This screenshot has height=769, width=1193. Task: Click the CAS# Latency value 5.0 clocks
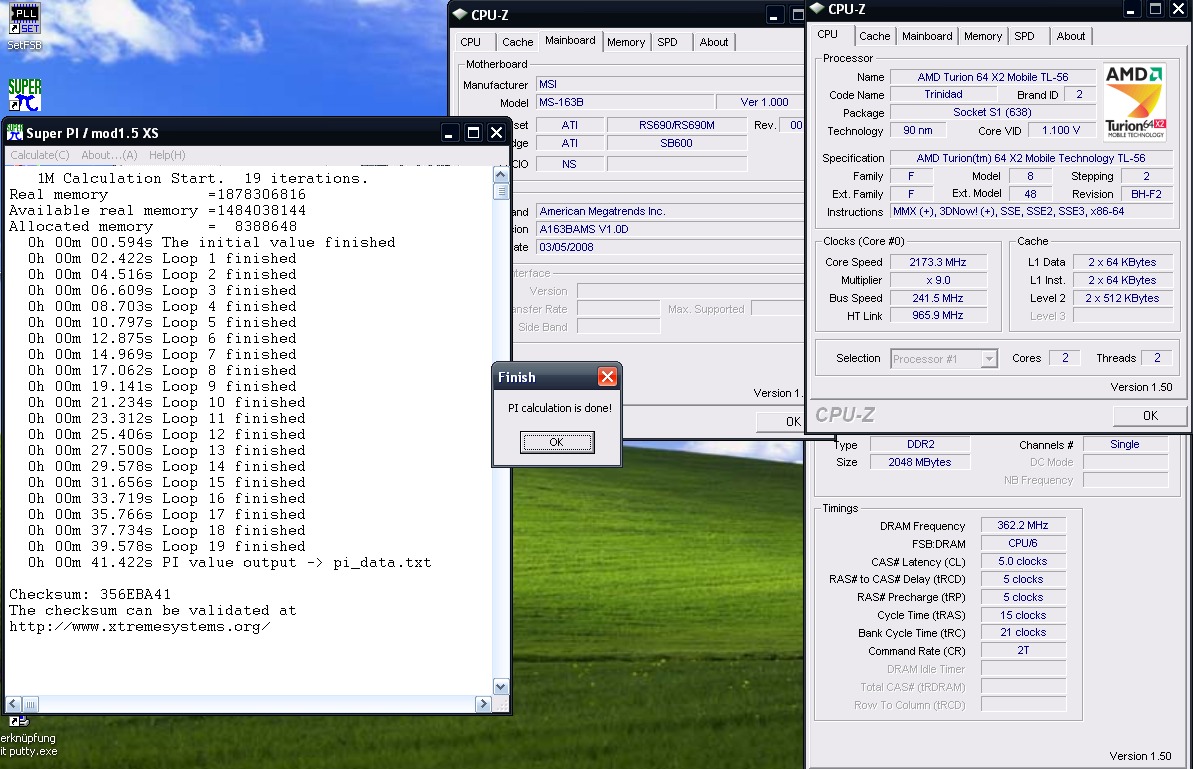pos(1023,561)
